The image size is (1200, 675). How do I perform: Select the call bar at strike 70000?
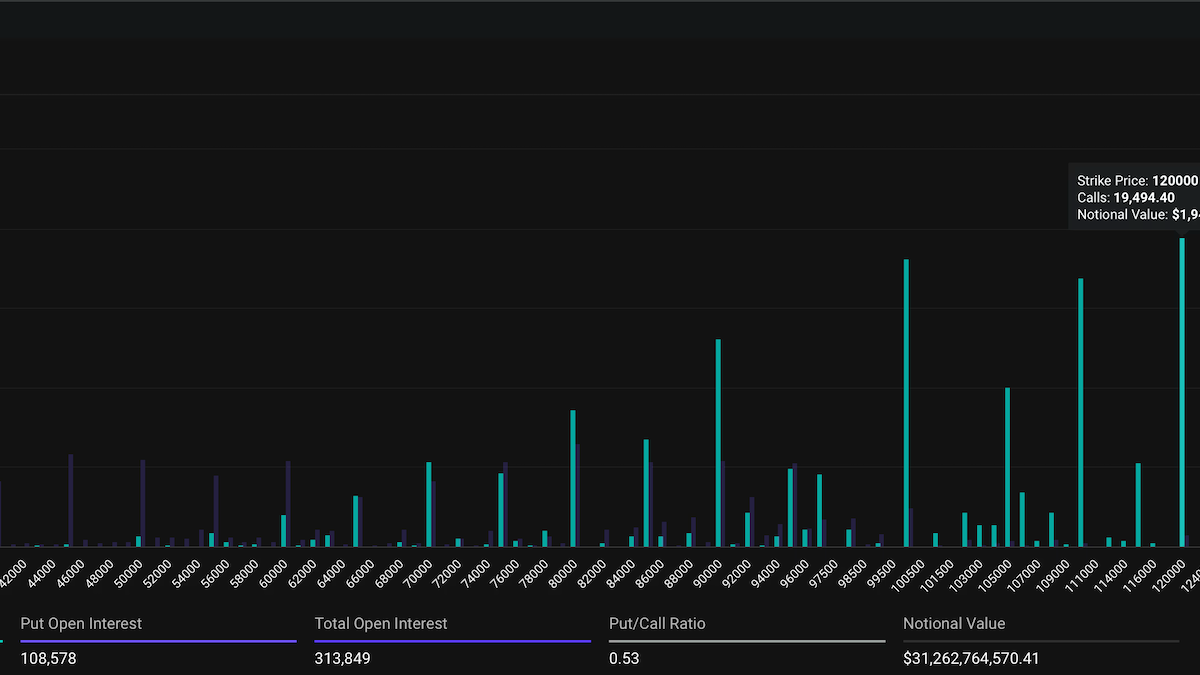click(x=429, y=504)
